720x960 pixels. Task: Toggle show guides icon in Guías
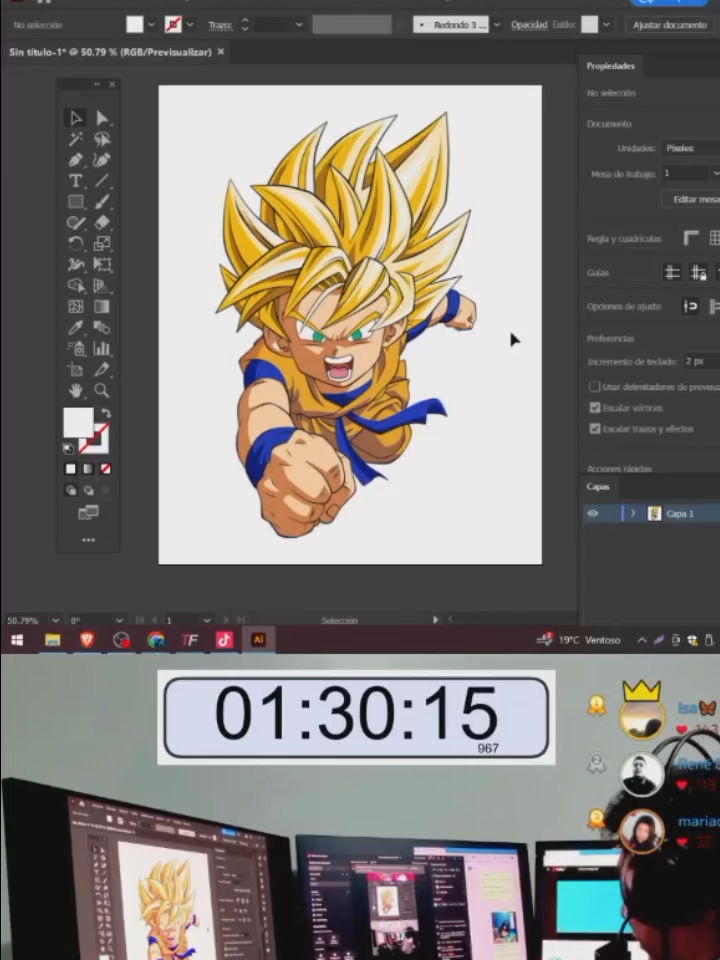click(x=672, y=272)
